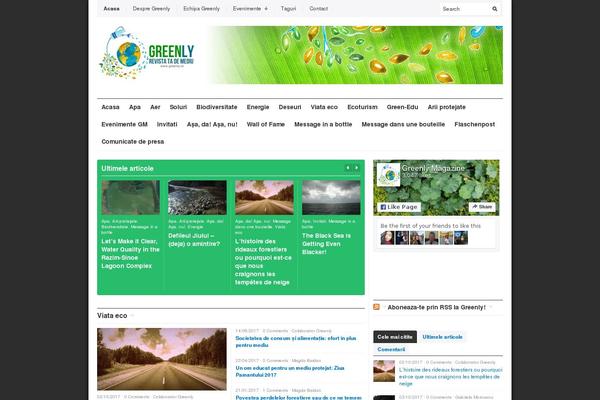Open the Apa category
Viewport: 600px width, 400px height.
135,107
